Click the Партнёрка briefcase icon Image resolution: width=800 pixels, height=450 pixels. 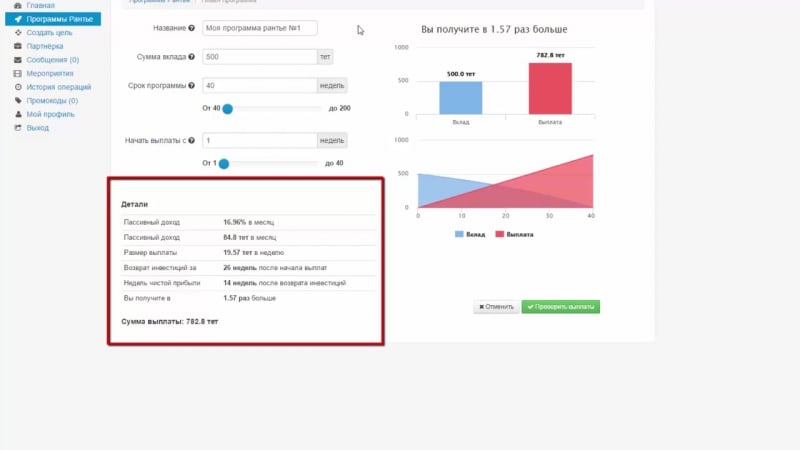18,46
